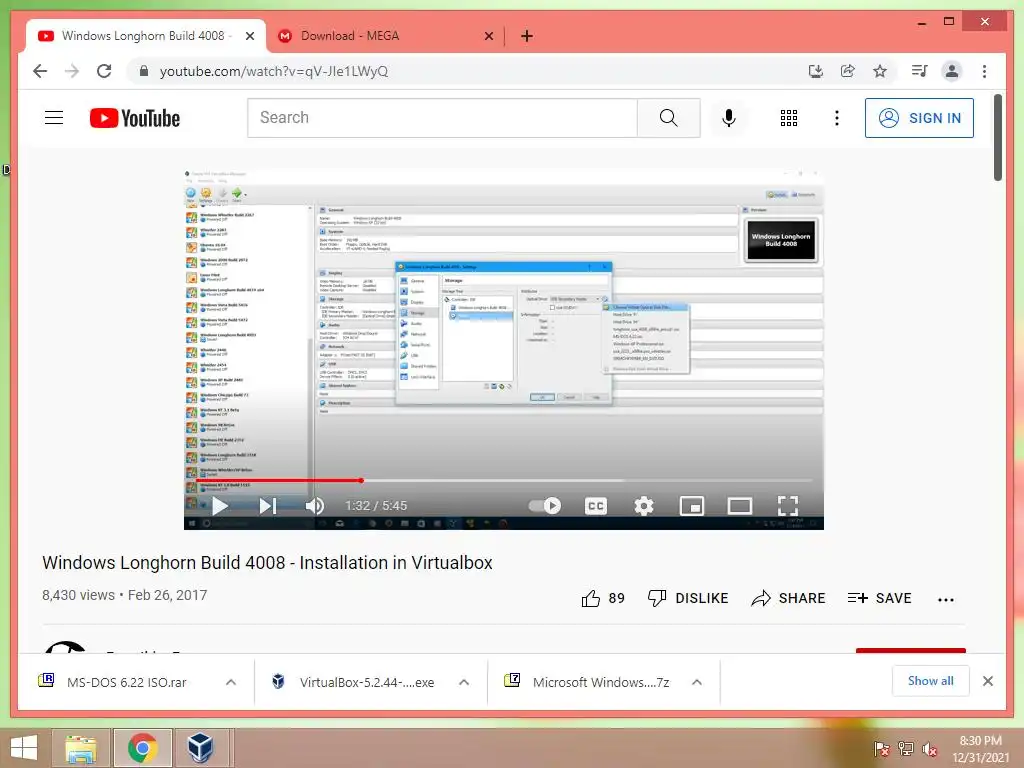Screen dimensions: 1024x768
Task: Save the video to a playlist
Action: tap(879, 598)
